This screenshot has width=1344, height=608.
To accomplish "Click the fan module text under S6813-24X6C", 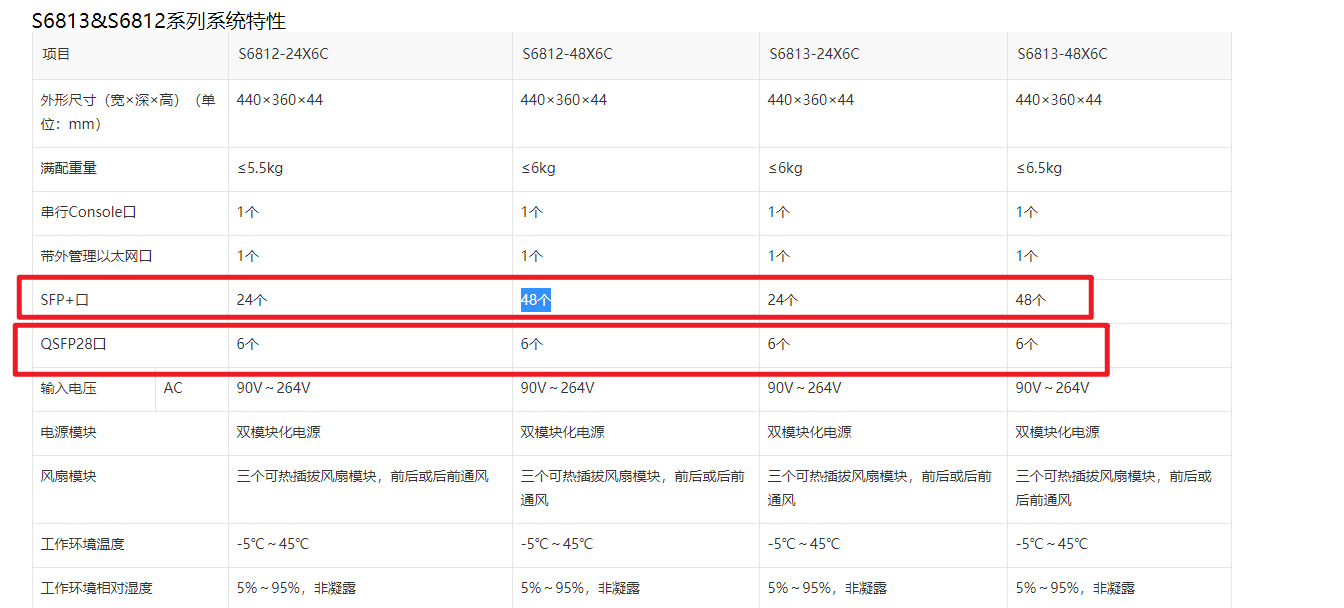I will point(880,488).
